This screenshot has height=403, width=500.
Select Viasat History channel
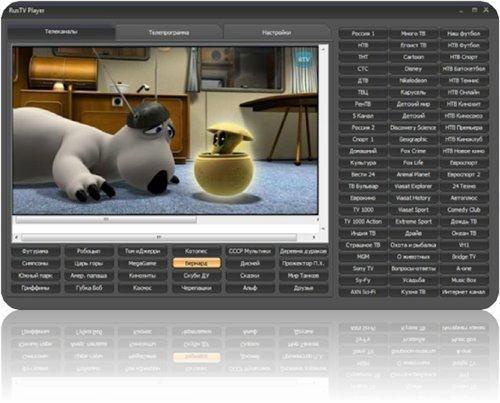click(x=413, y=198)
